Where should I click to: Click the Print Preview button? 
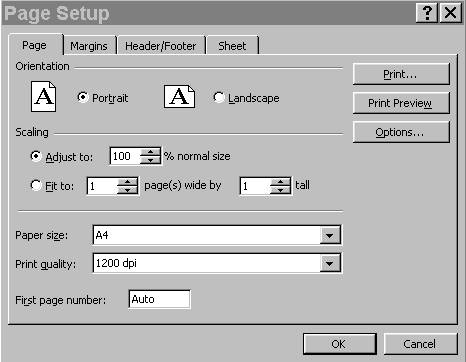(401, 103)
